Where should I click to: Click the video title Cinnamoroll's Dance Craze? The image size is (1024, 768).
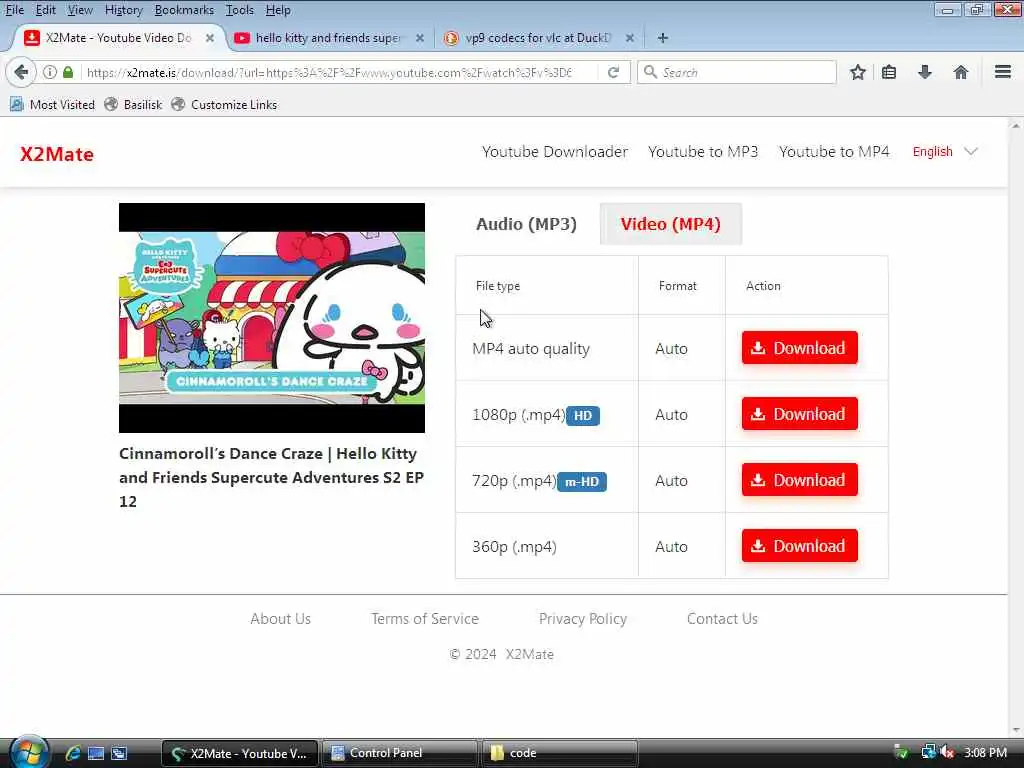click(272, 477)
